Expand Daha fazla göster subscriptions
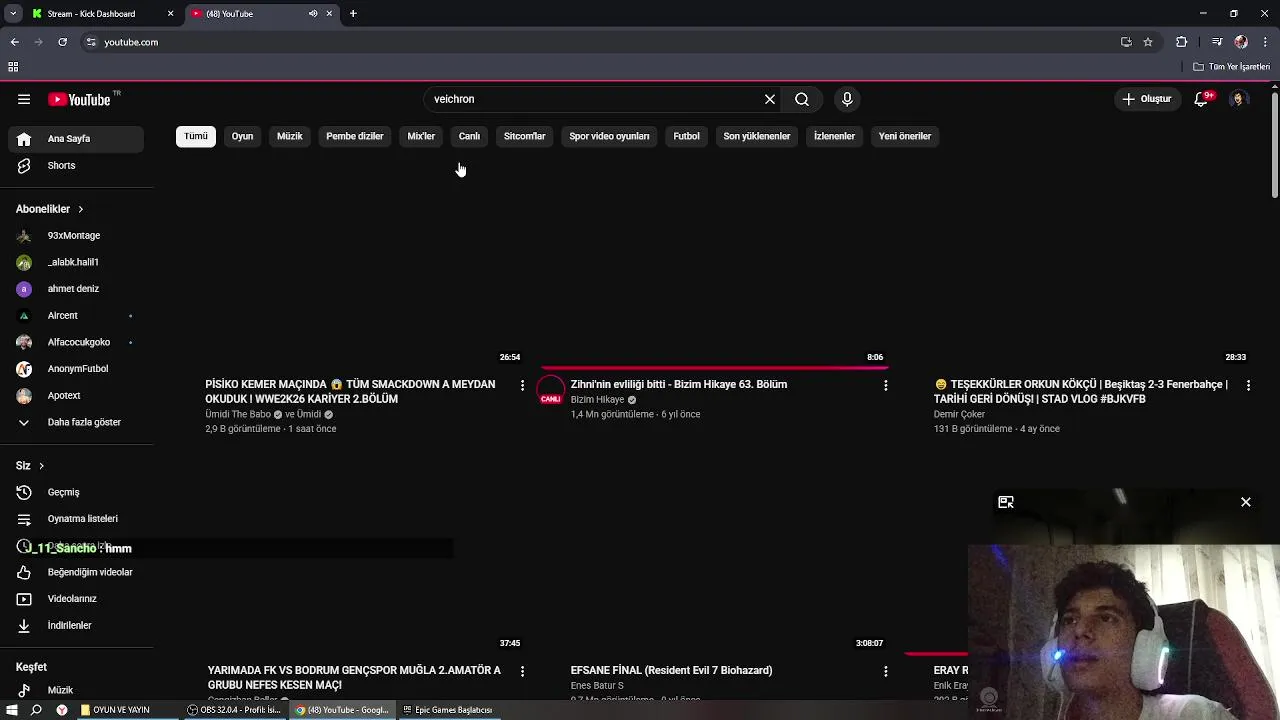The height and width of the screenshot is (720, 1280). point(76,422)
